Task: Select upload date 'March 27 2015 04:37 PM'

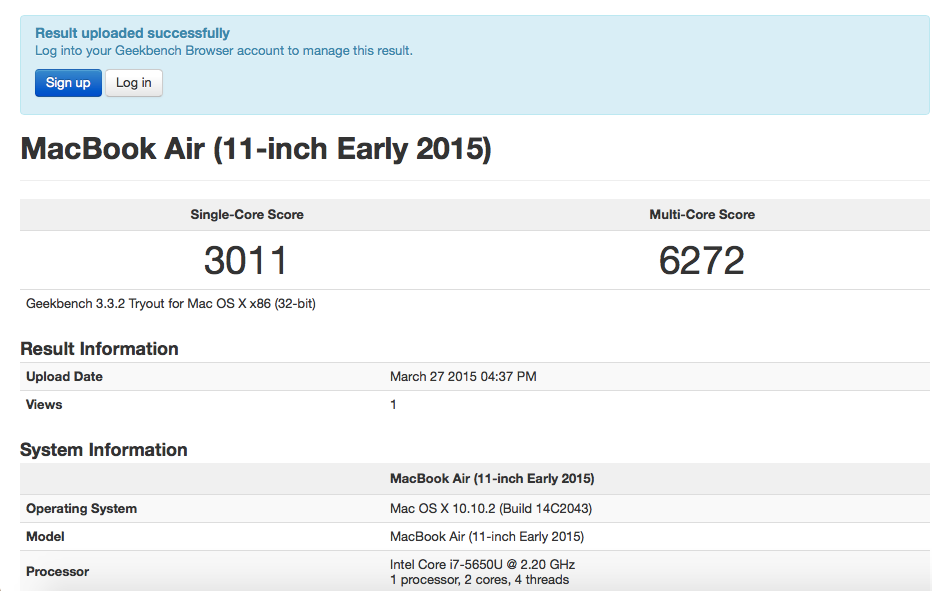Action: click(463, 376)
